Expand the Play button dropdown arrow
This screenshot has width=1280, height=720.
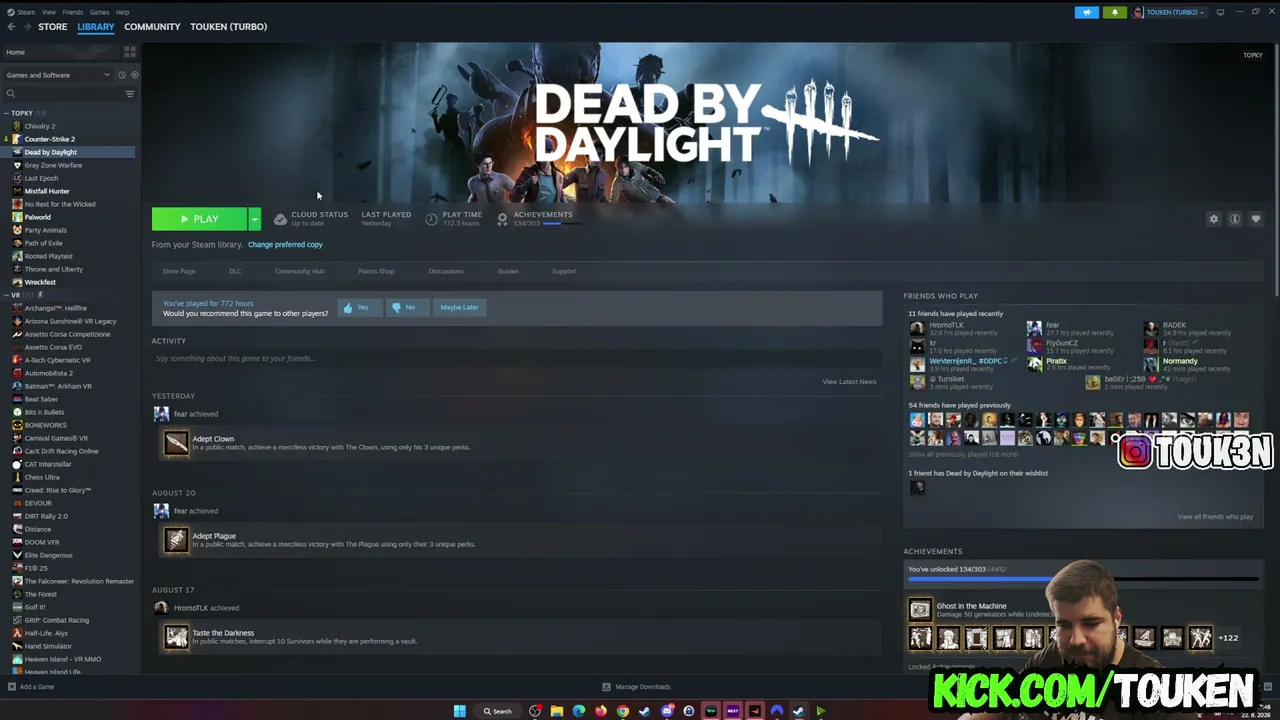pos(255,219)
